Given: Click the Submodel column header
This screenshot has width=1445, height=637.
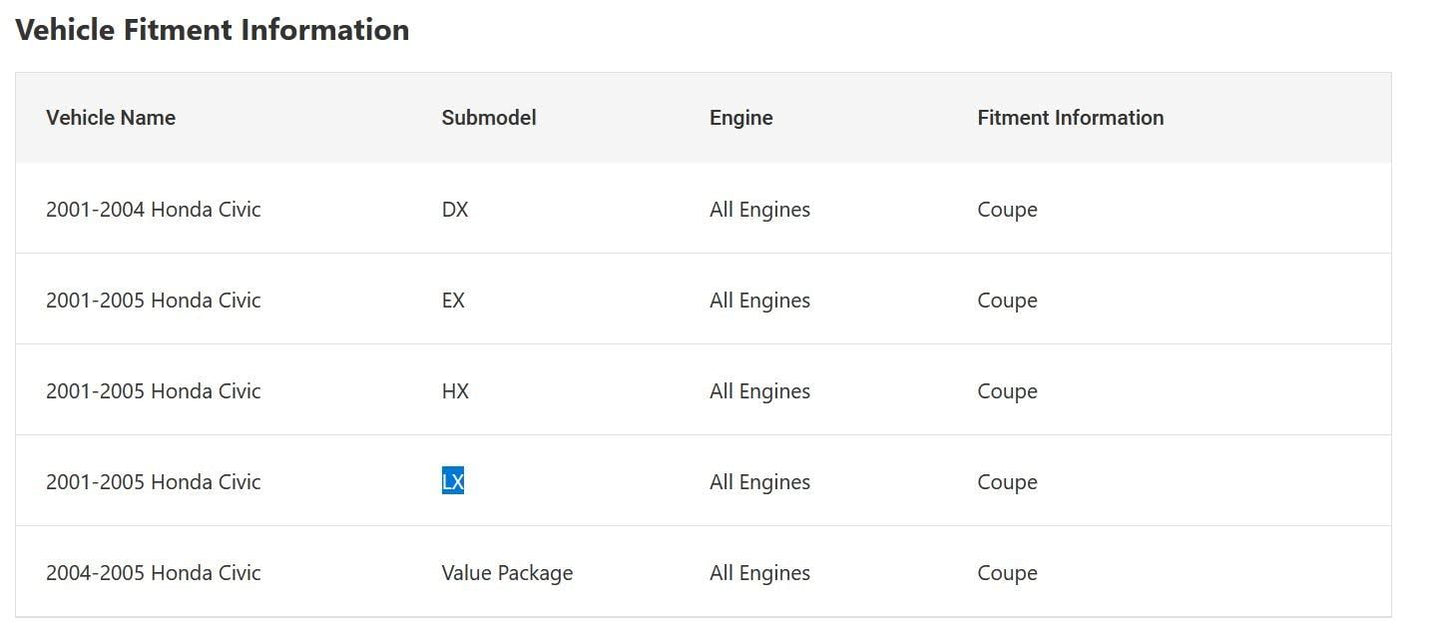Looking at the screenshot, I should [489, 118].
